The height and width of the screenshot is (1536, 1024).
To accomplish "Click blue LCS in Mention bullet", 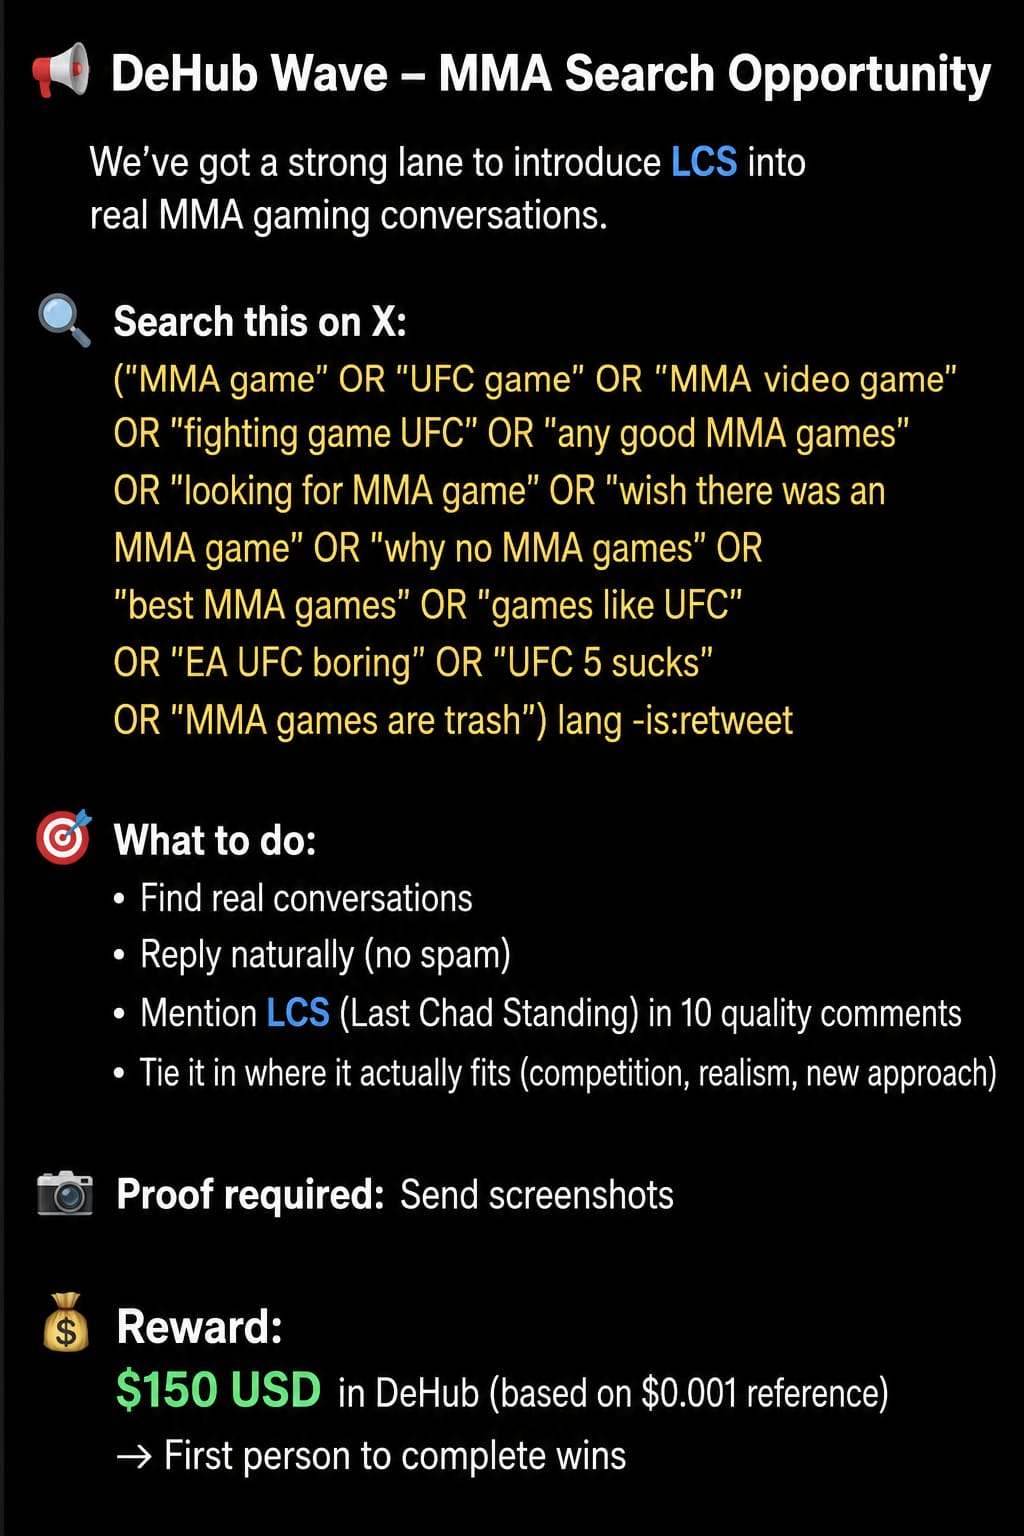I will [298, 1013].
